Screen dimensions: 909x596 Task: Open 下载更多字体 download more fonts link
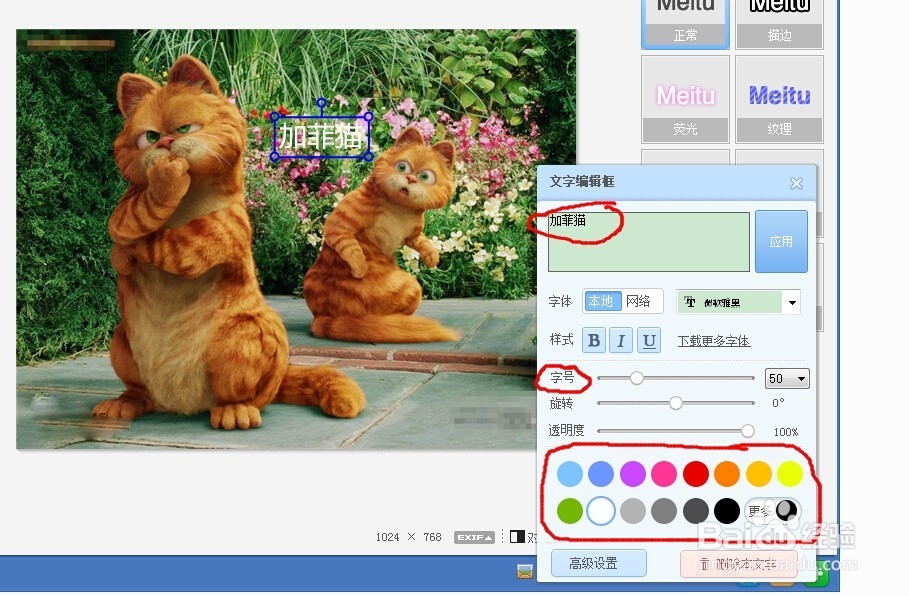(x=713, y=340)
